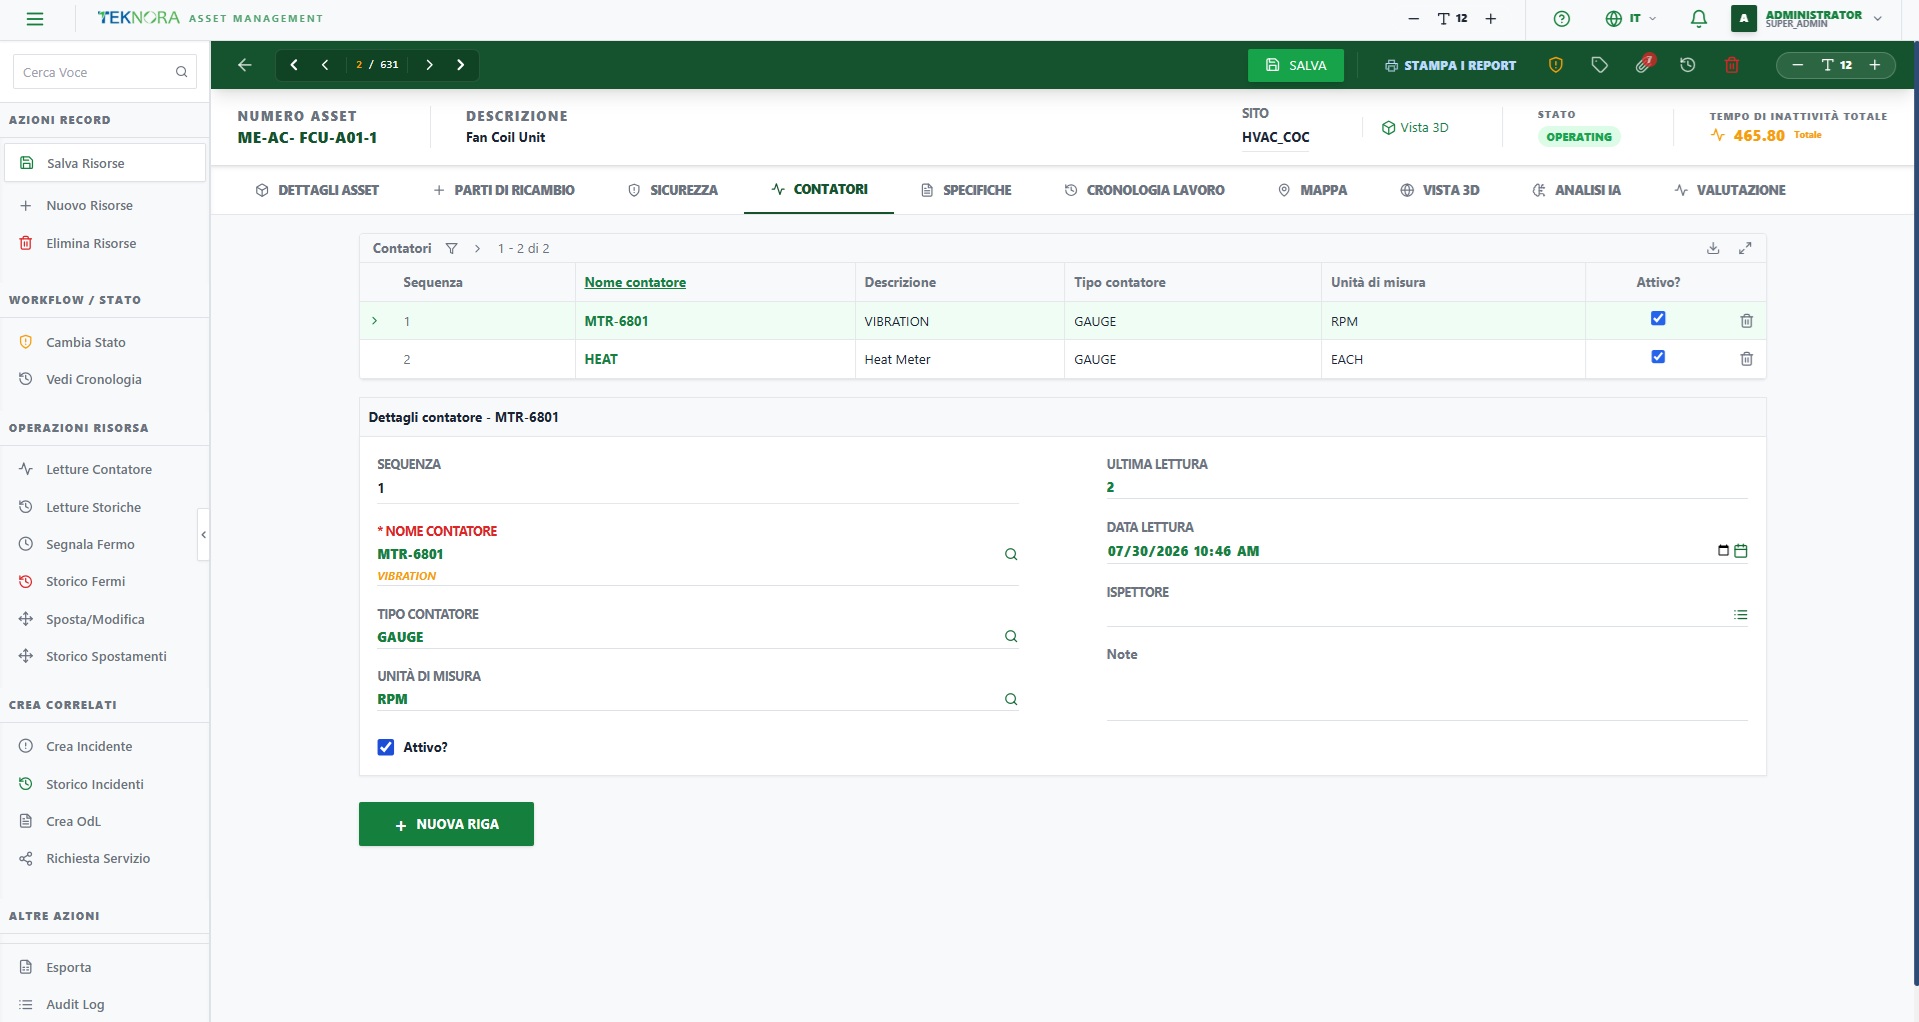Increase text size in the green toolbar

[x=1875, y=65]
